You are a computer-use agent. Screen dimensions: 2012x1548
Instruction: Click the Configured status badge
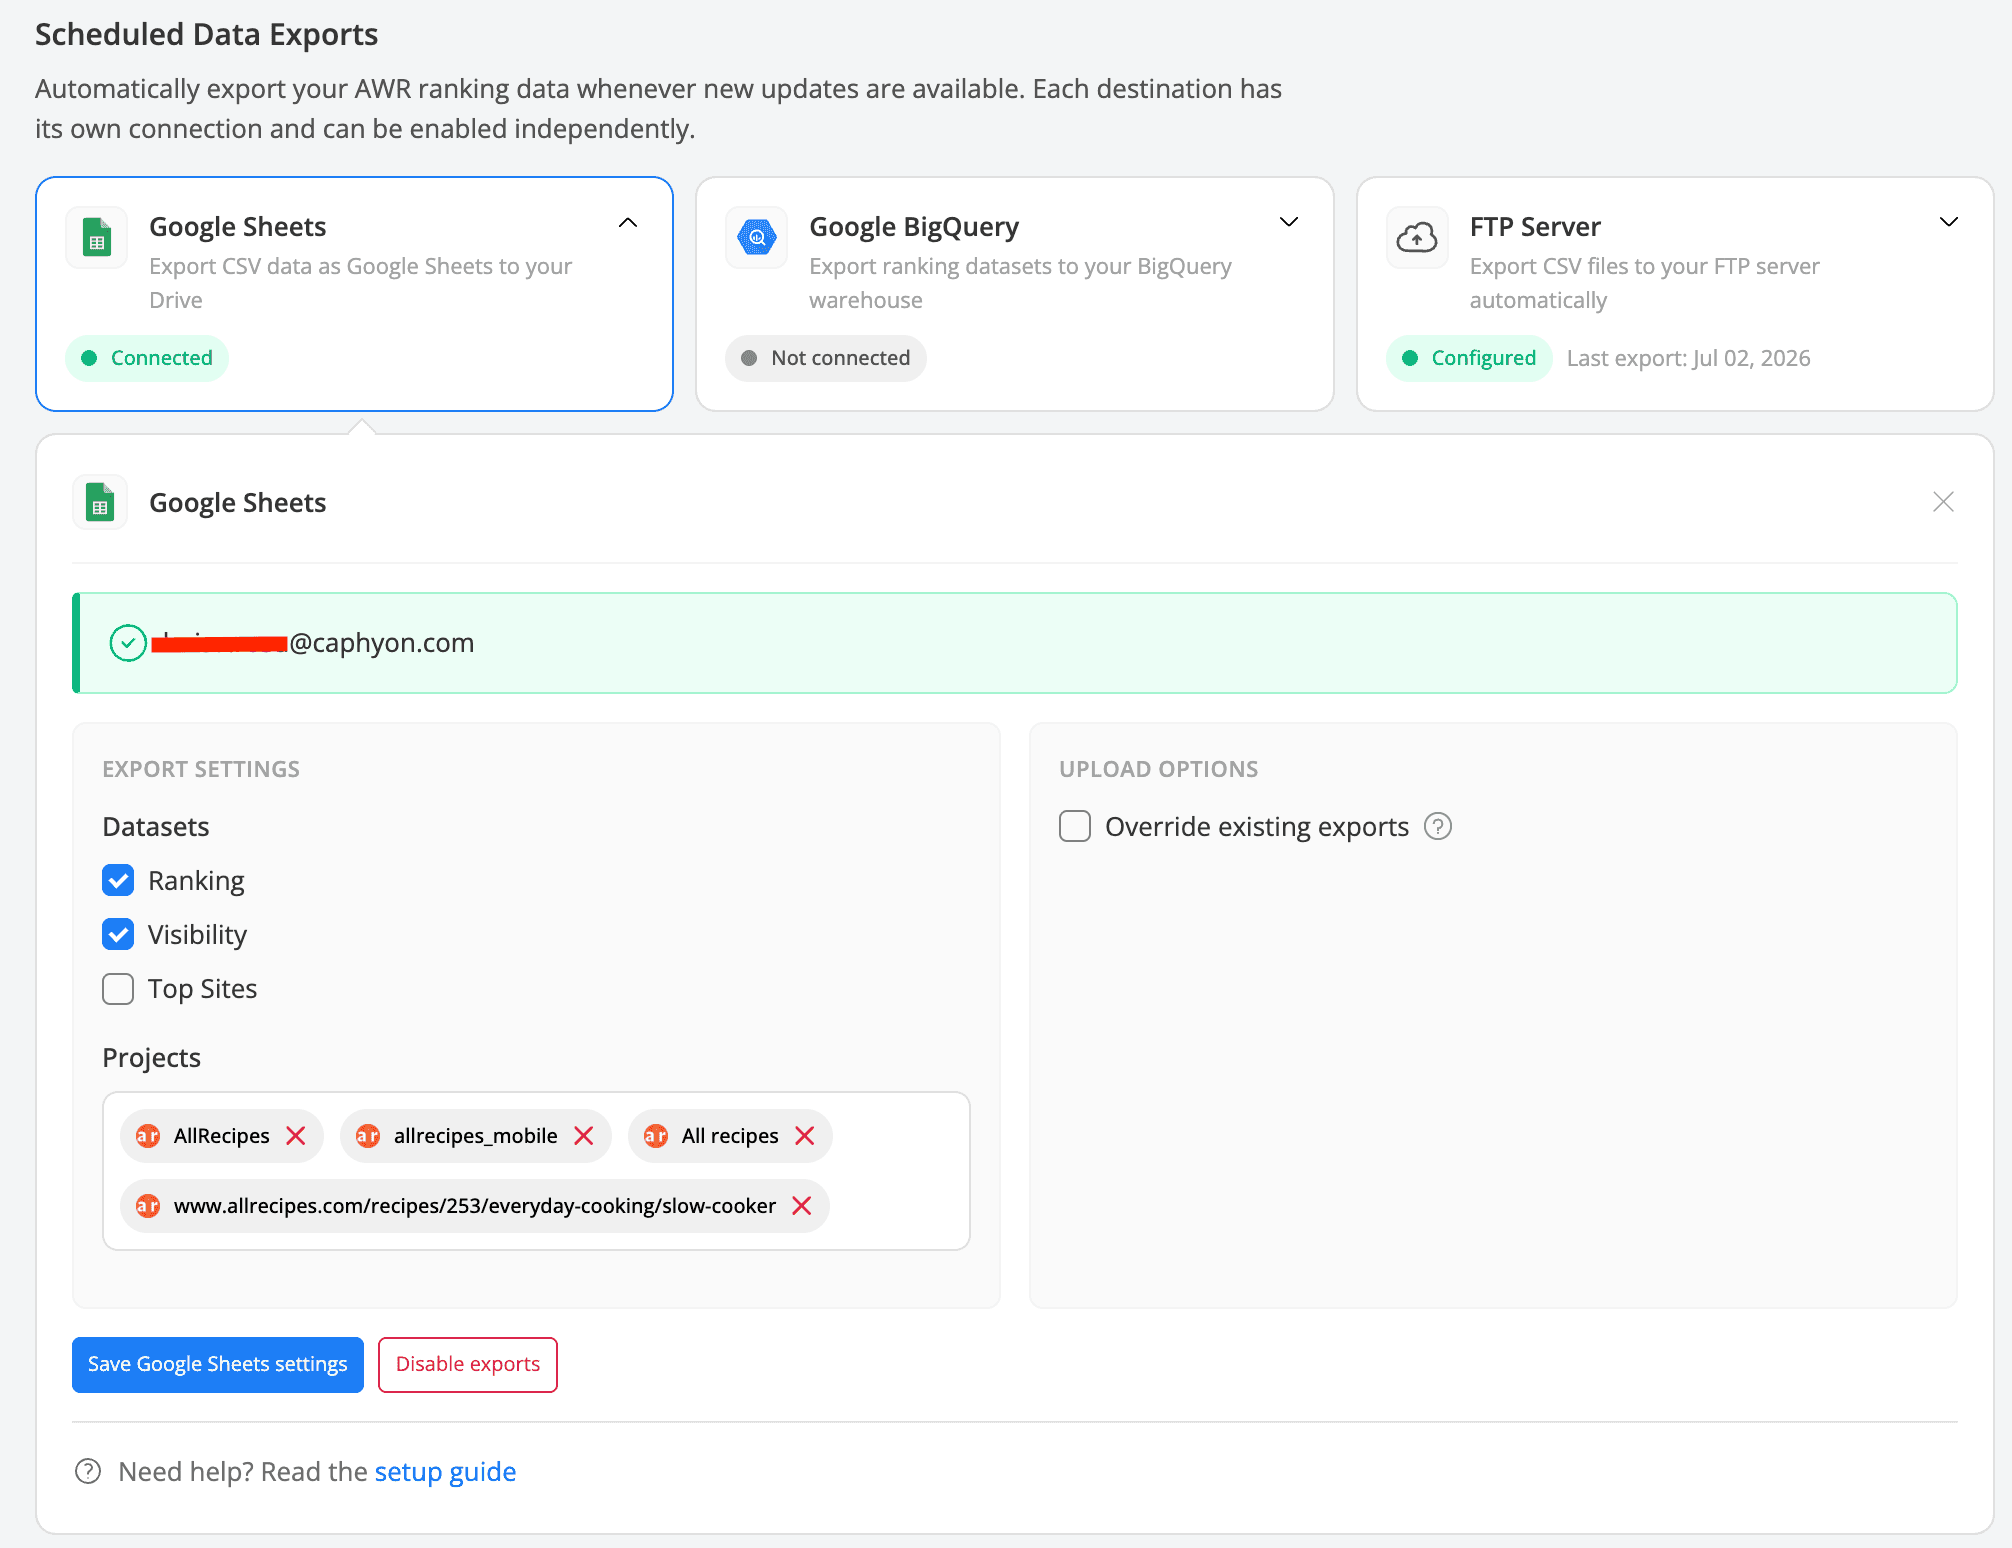[1469, 358]
